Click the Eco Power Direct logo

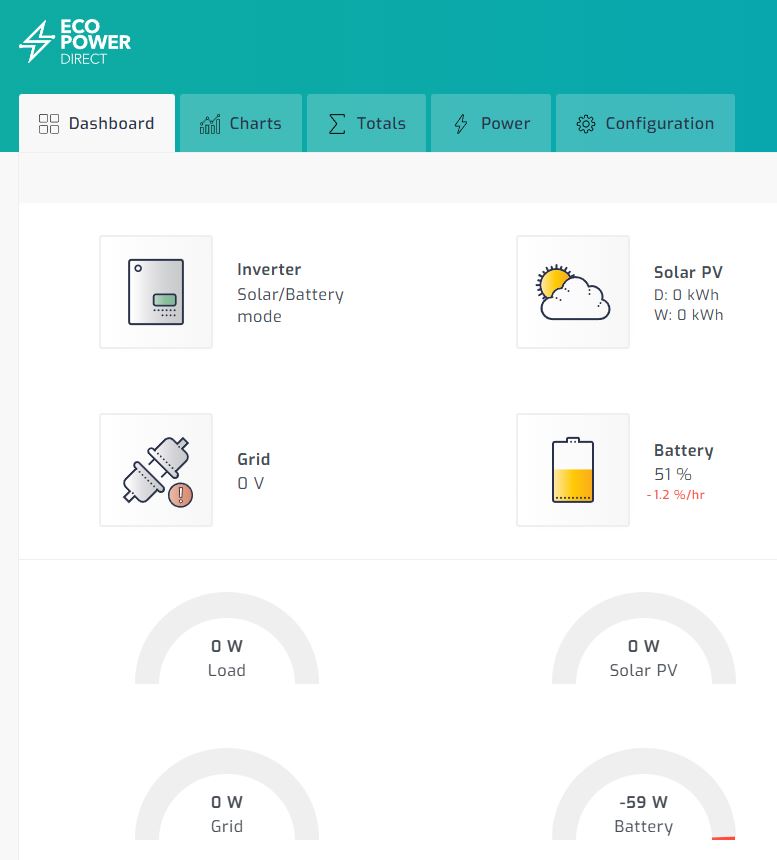tap(75, 41)
